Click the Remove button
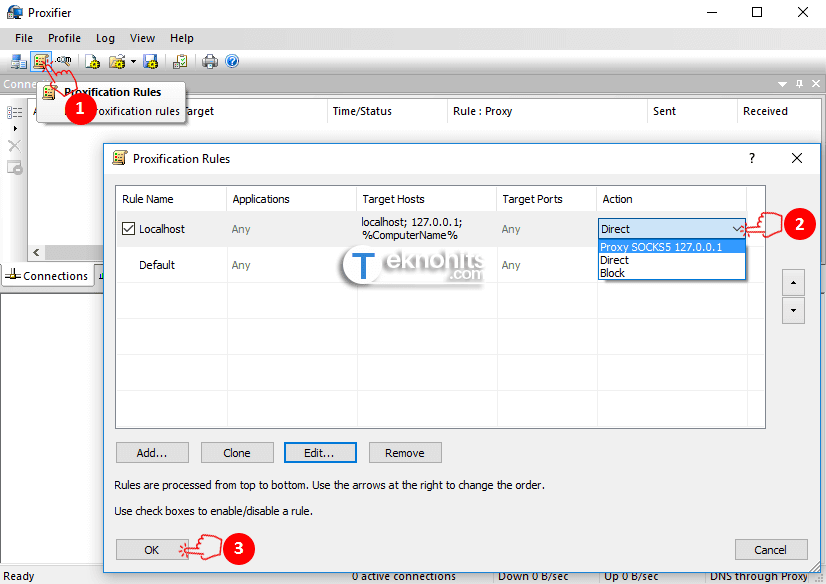 click(x=405, y=453)
